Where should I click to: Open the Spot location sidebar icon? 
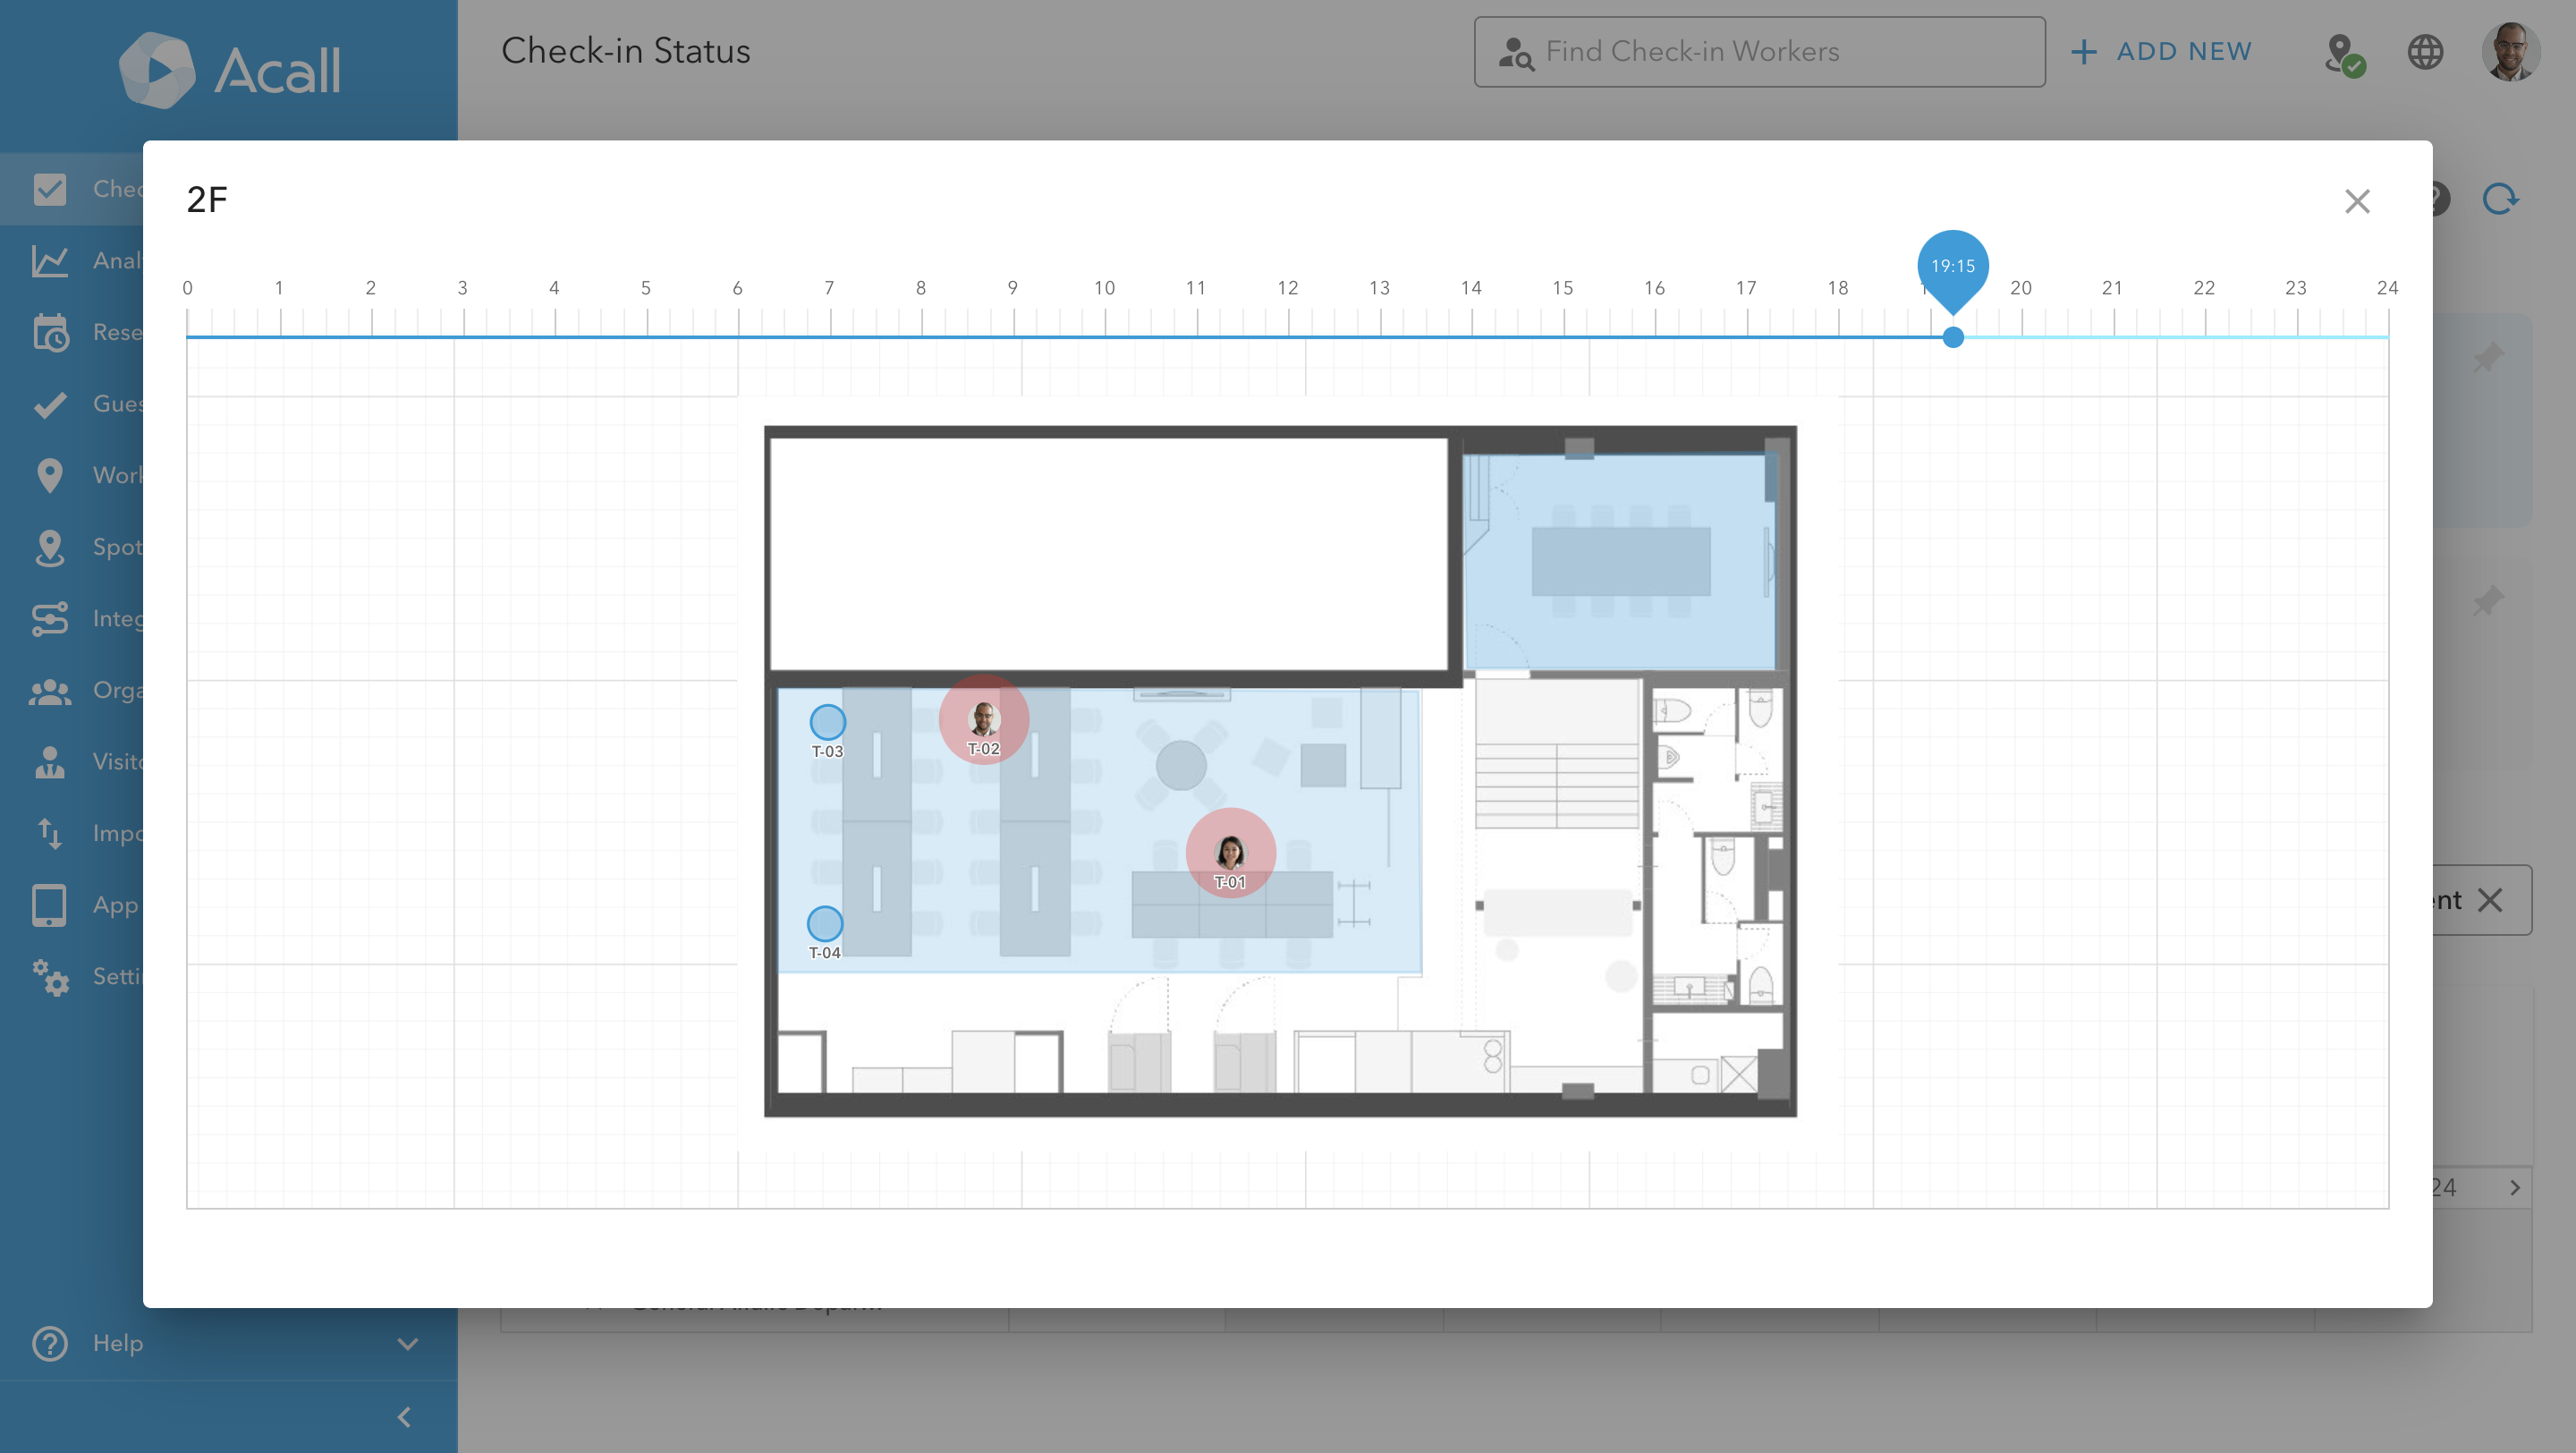pos(50,548)
